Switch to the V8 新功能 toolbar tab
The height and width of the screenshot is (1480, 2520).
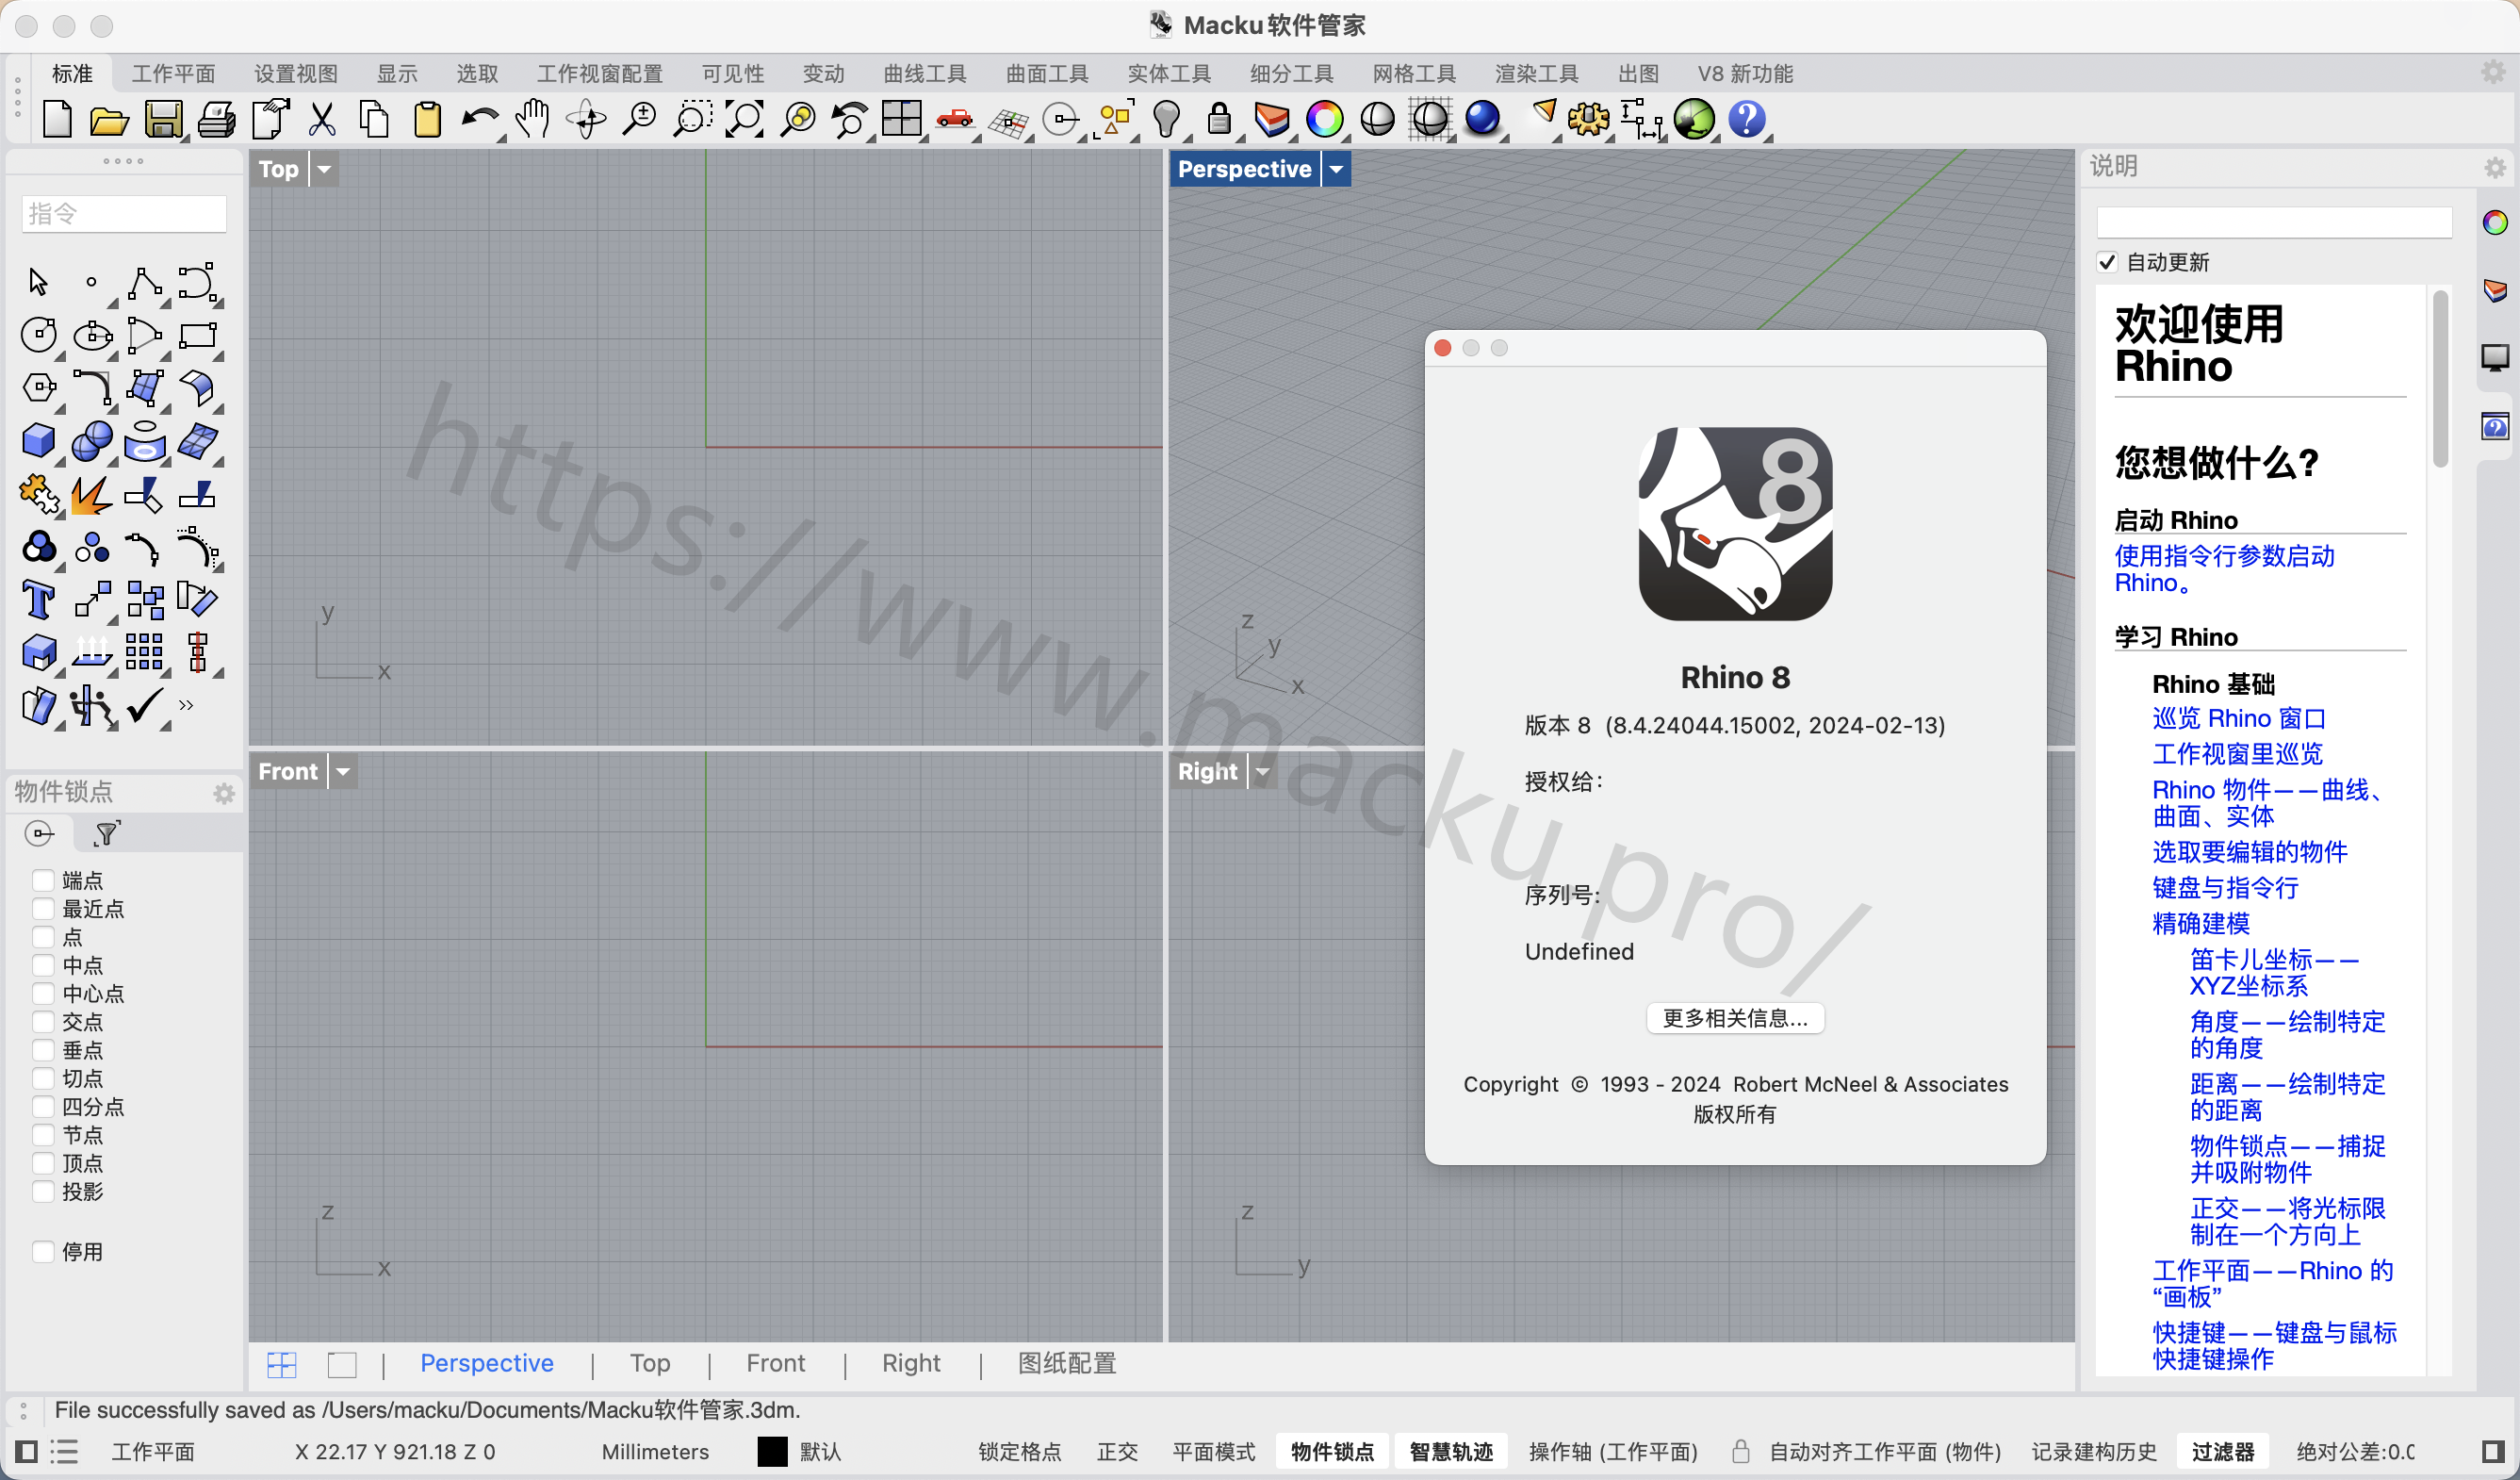[1745, 73]
